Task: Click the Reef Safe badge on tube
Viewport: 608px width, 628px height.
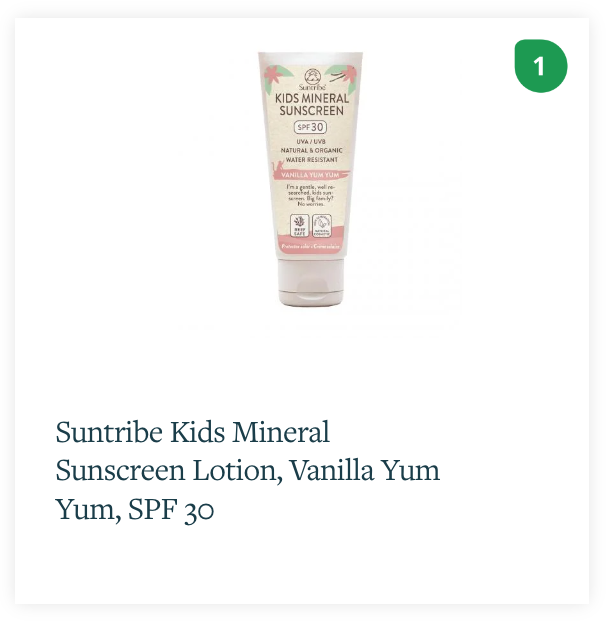Action: click(x=299, y=225)
